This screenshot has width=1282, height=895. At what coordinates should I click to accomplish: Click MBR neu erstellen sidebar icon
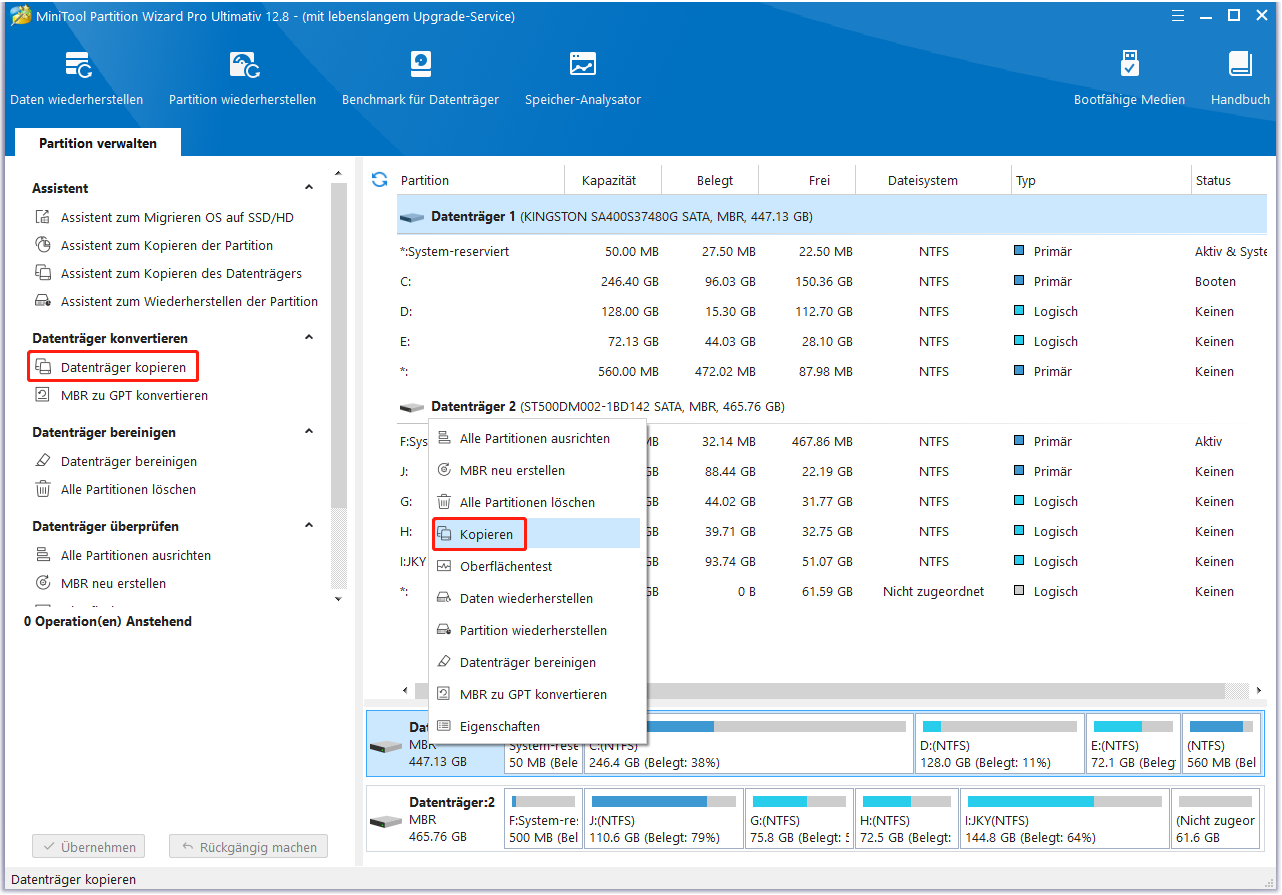[43, 583]
